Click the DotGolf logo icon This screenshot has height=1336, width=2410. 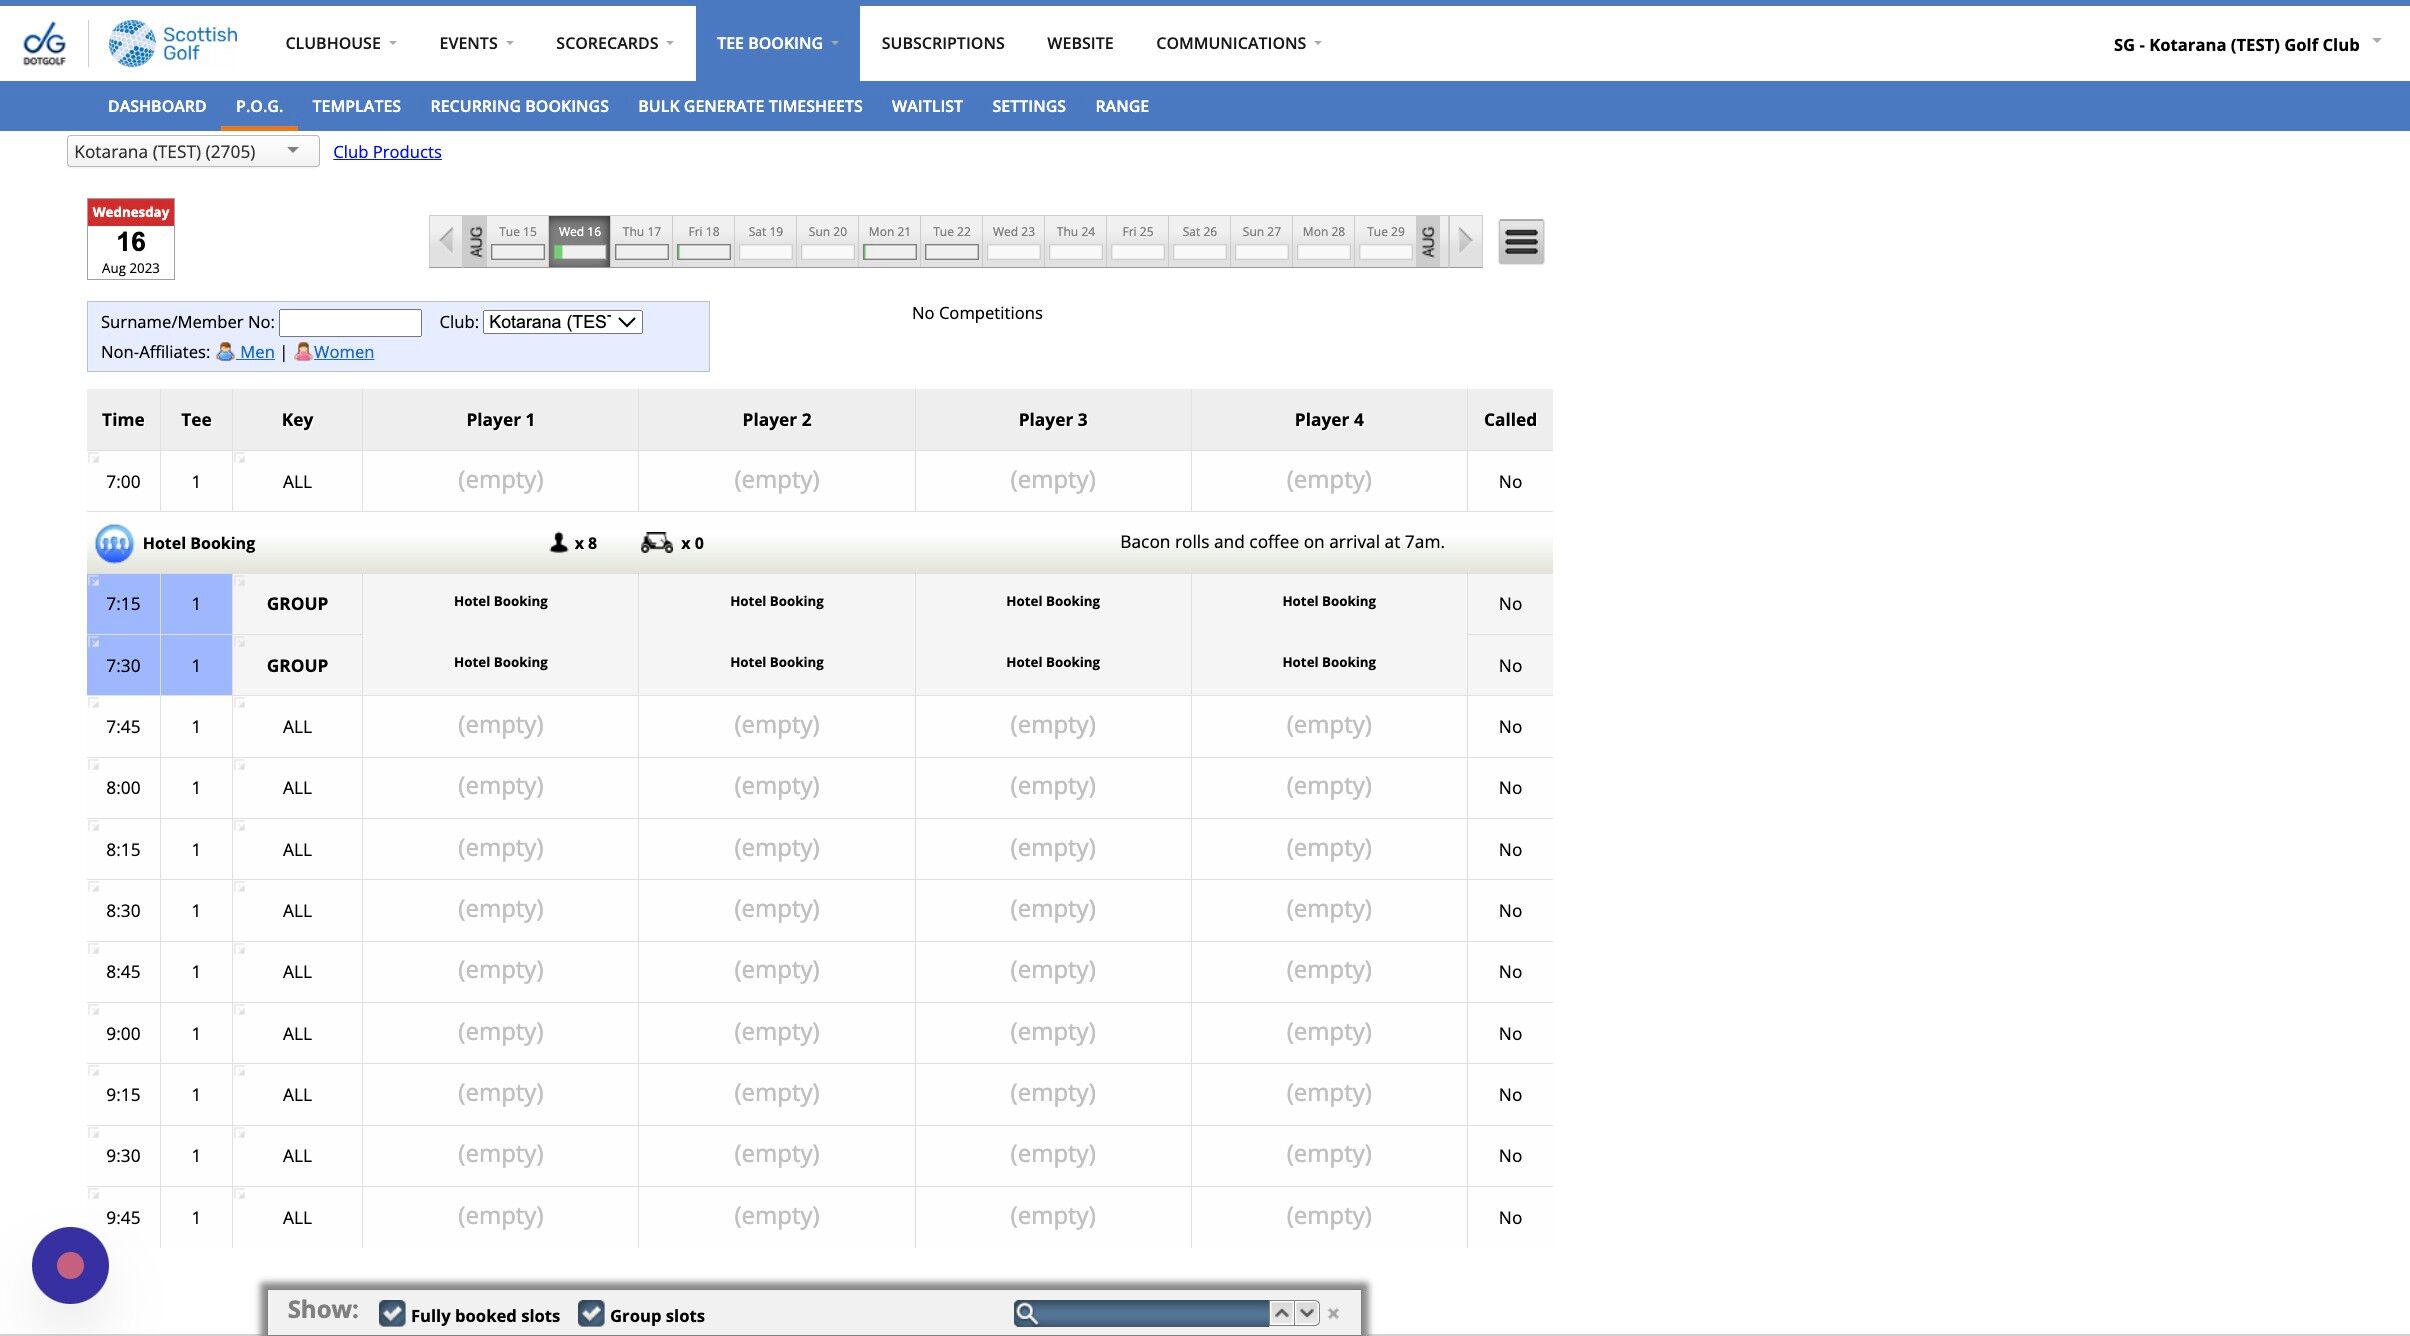pyautogui.click(x=44, y=43)
